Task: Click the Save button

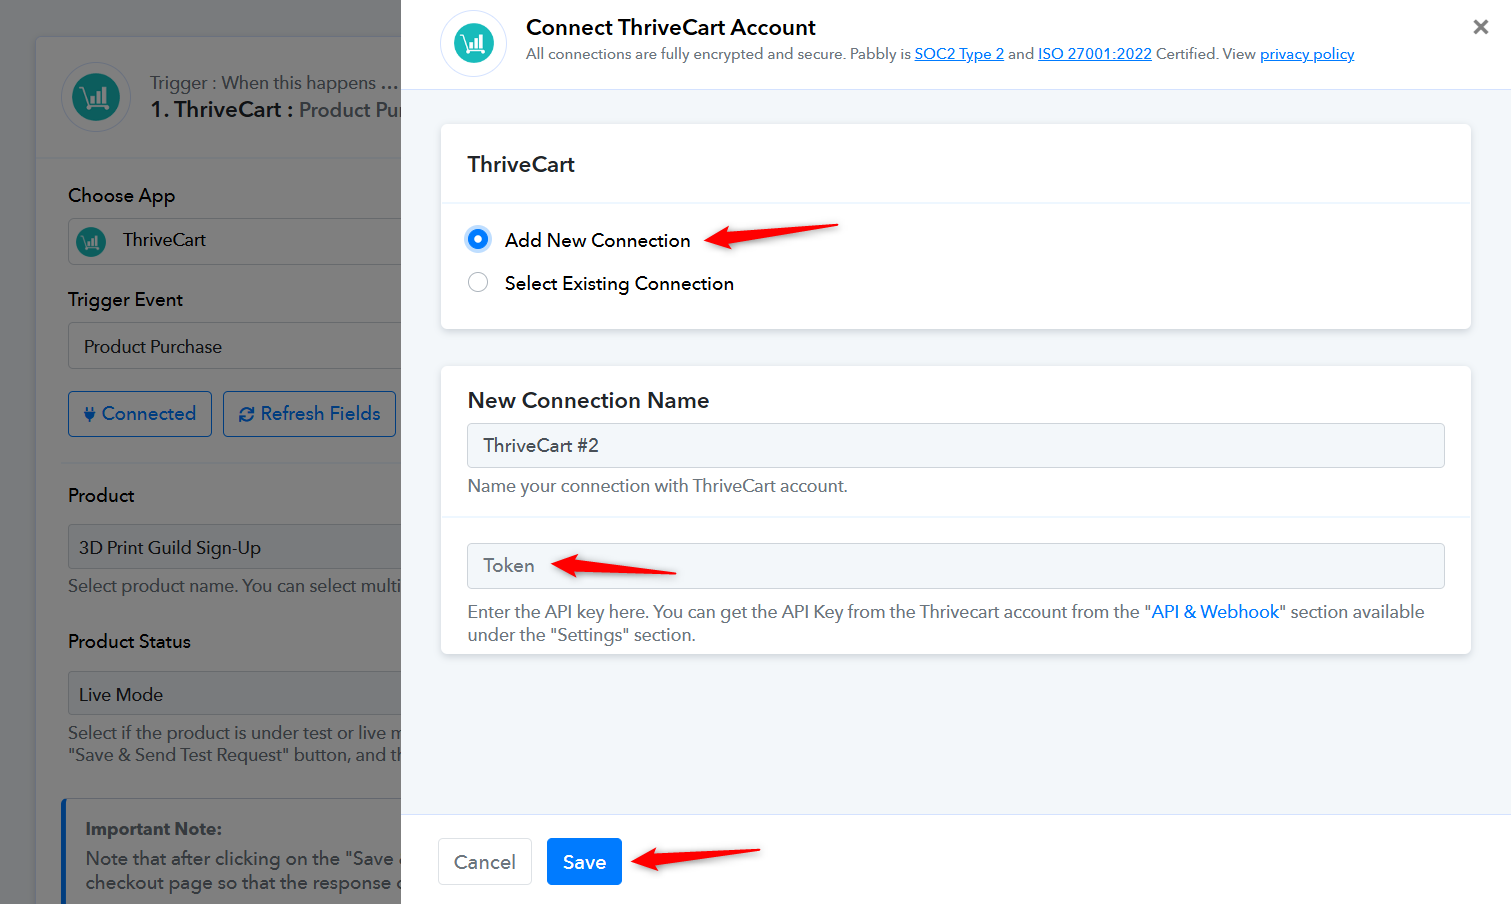Action: coord(584,861)
